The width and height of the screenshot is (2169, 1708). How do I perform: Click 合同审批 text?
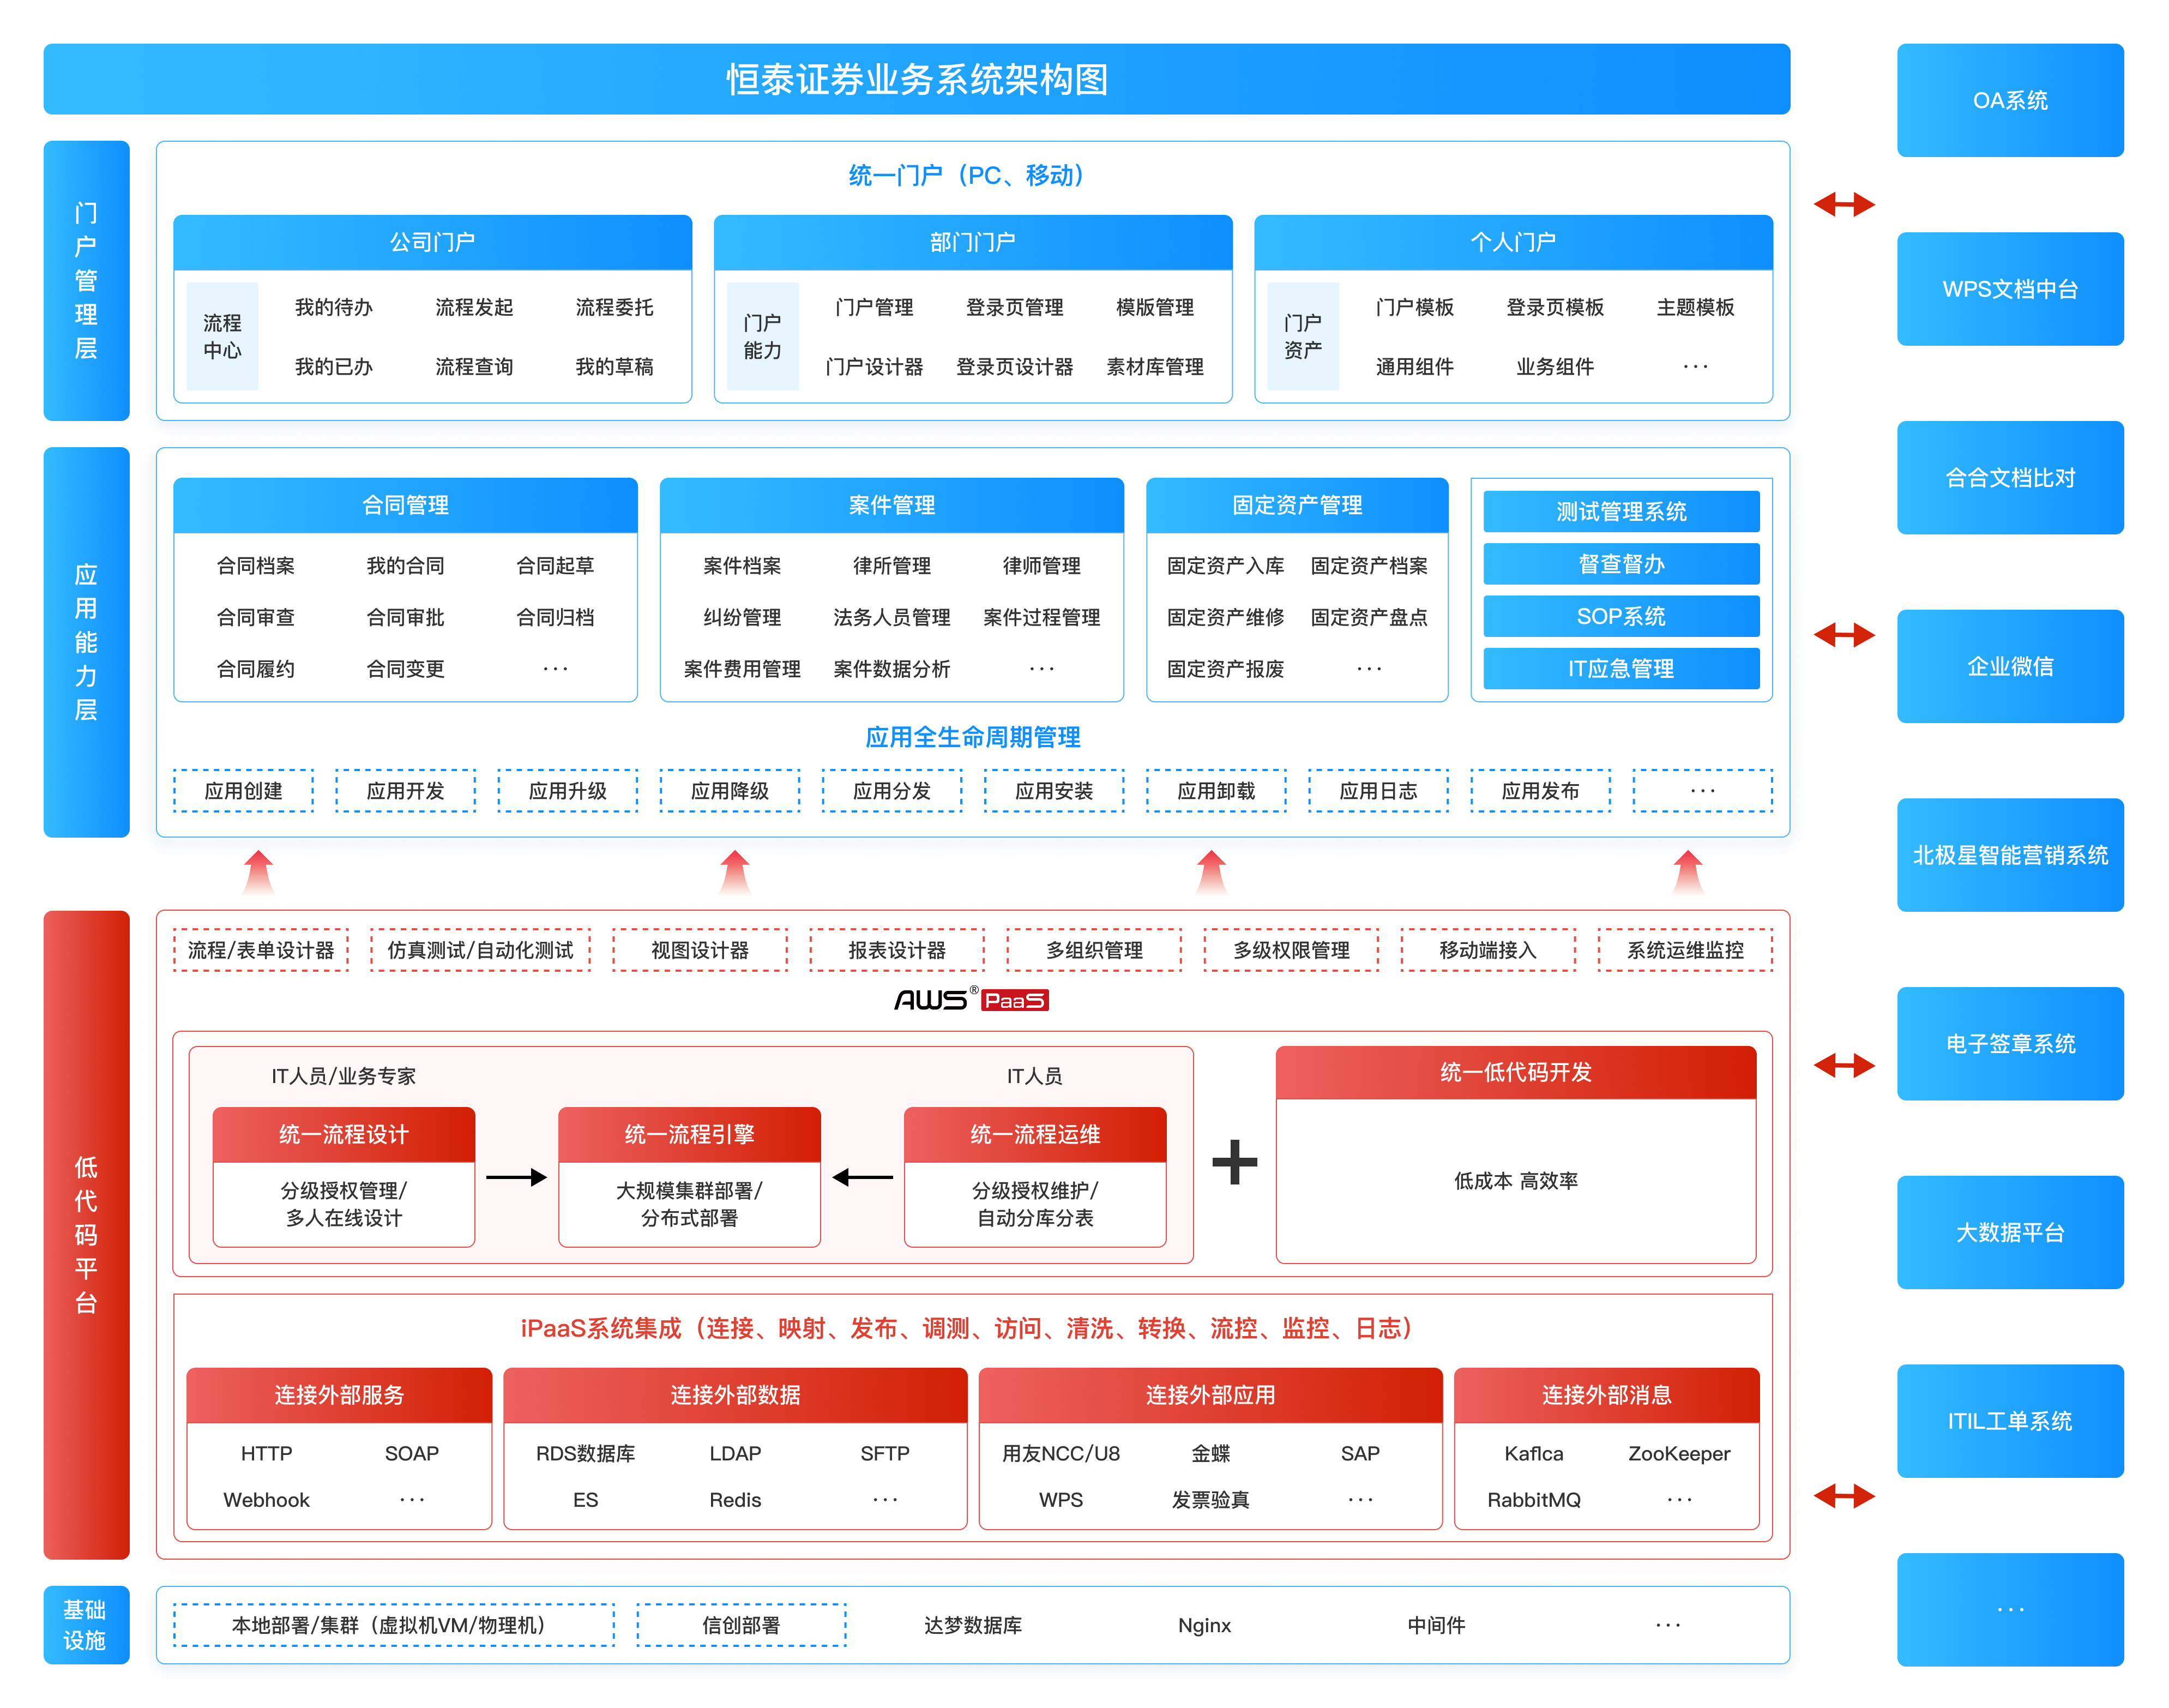[405, 617]
